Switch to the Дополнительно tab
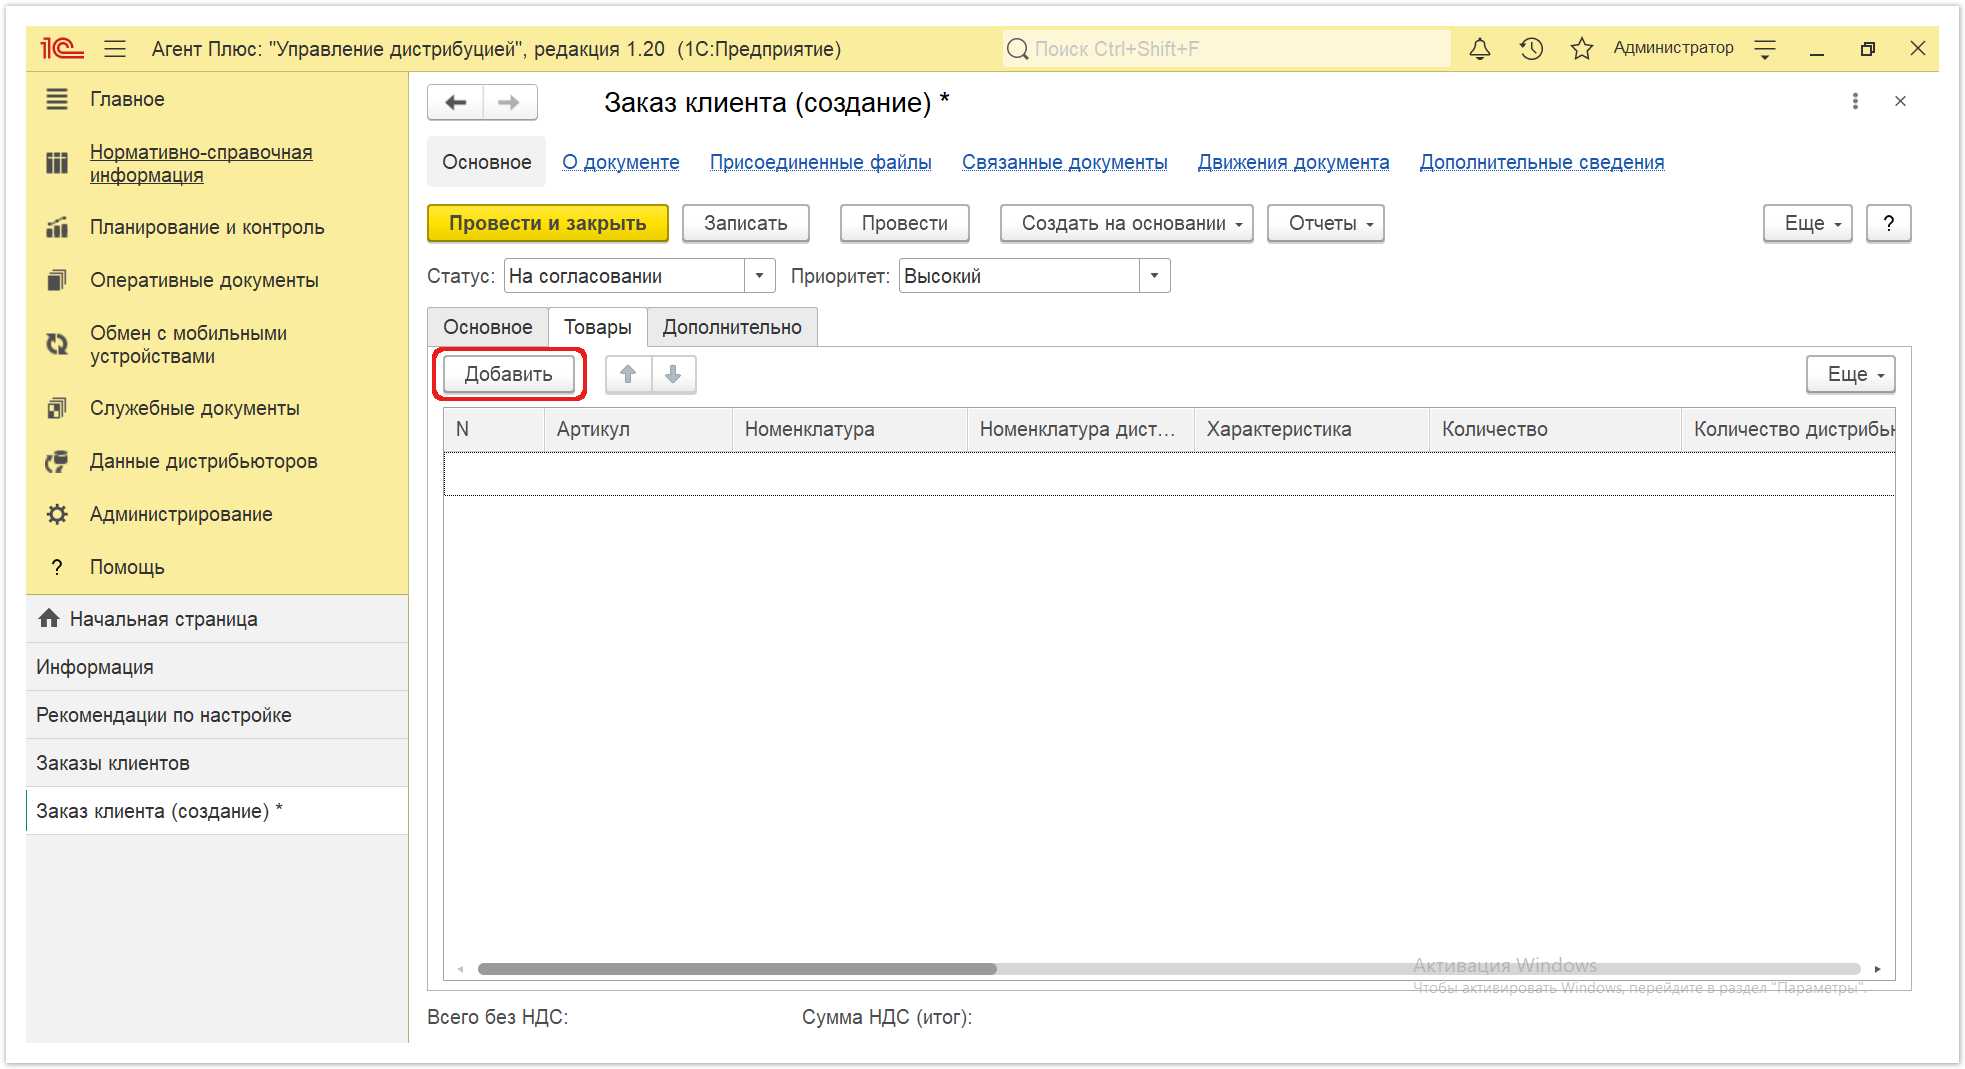This screenshot has height=1069, width=1965. 732,327
